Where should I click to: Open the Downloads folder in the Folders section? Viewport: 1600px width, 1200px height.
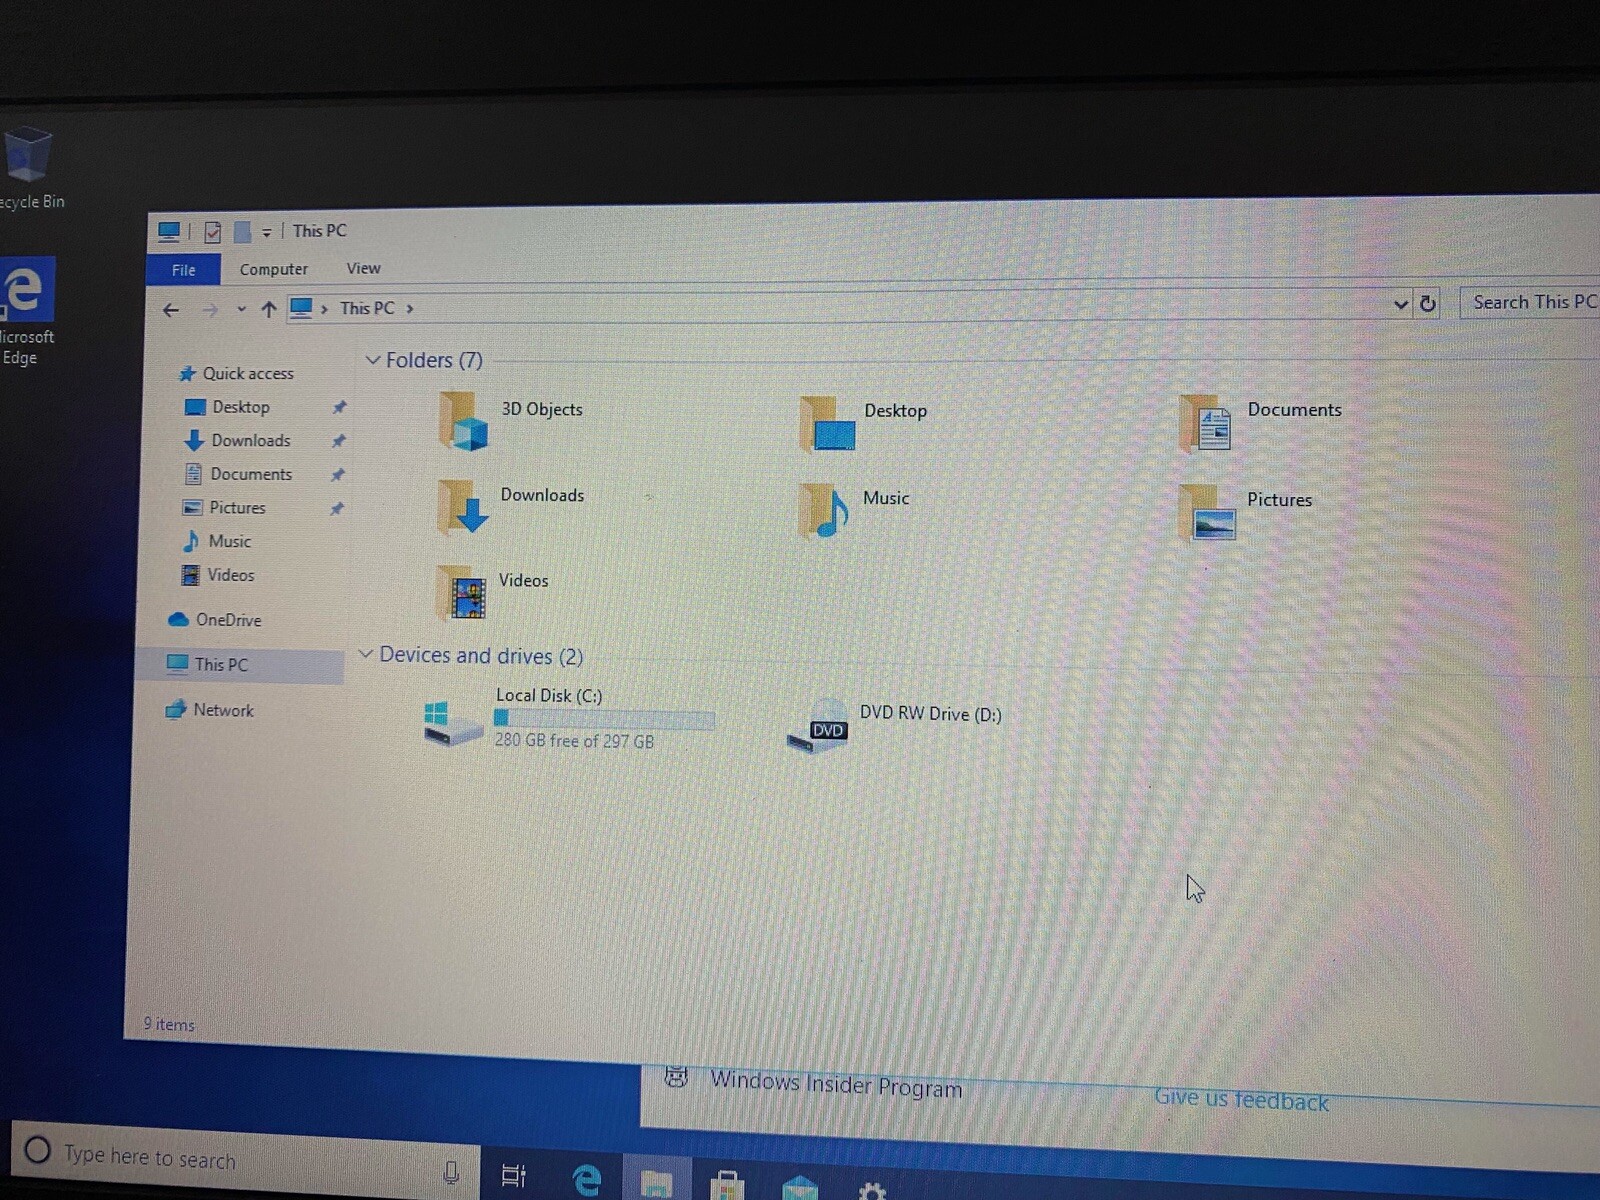point(463,506)
